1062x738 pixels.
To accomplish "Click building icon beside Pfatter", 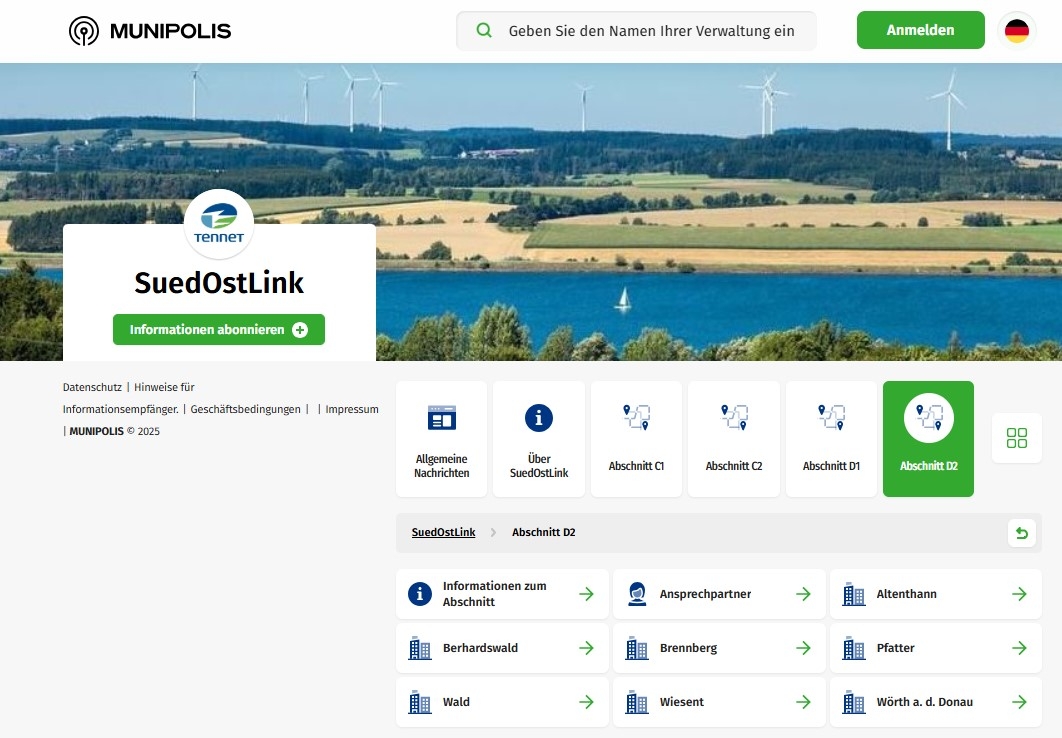I will point(853,648).
